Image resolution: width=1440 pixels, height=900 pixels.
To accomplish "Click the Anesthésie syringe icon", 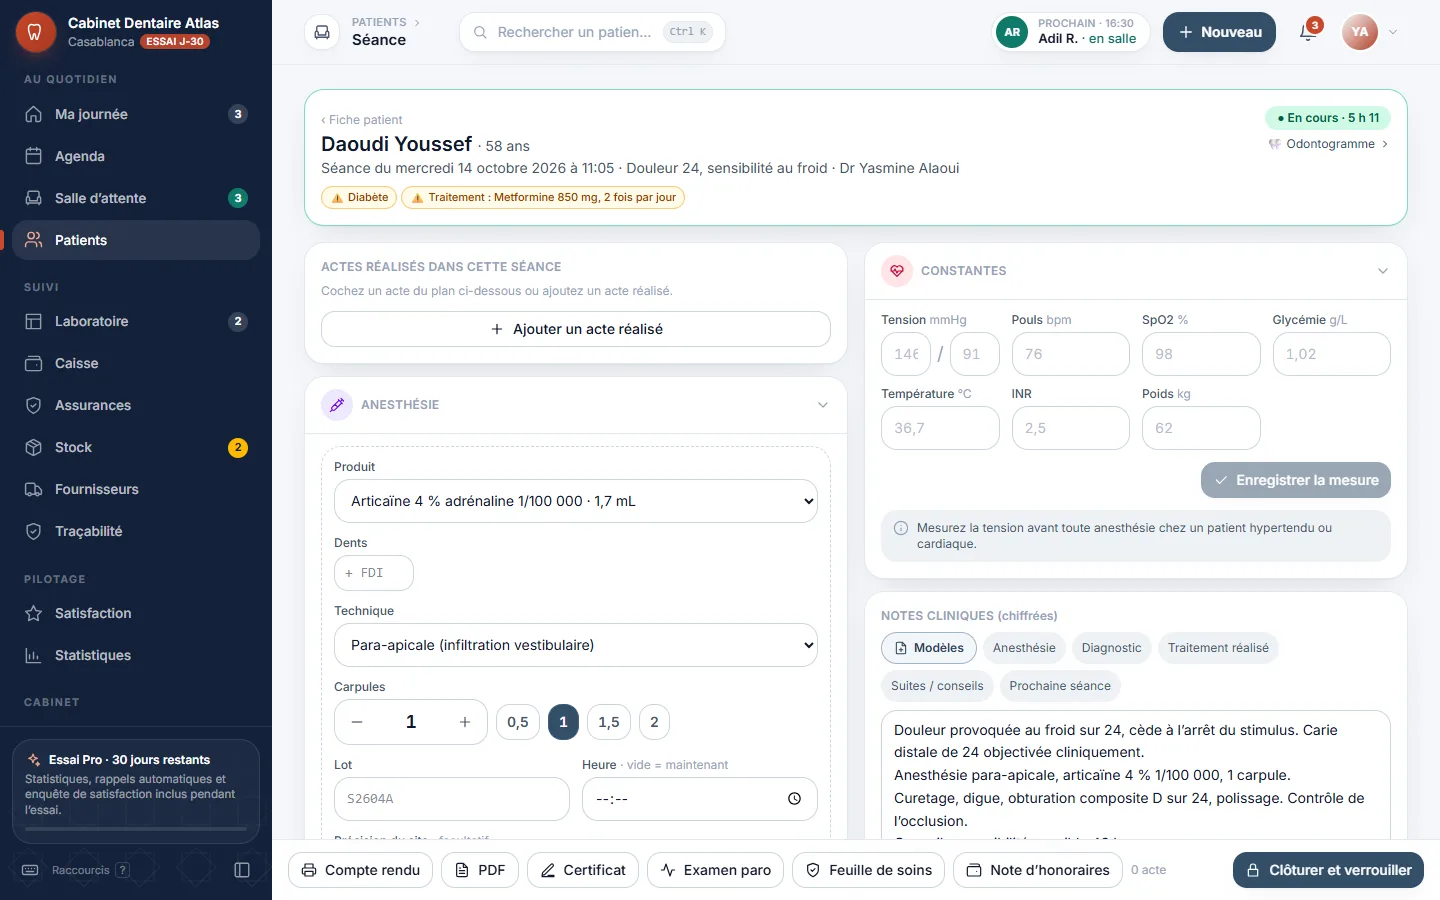I will coord(337,405).
